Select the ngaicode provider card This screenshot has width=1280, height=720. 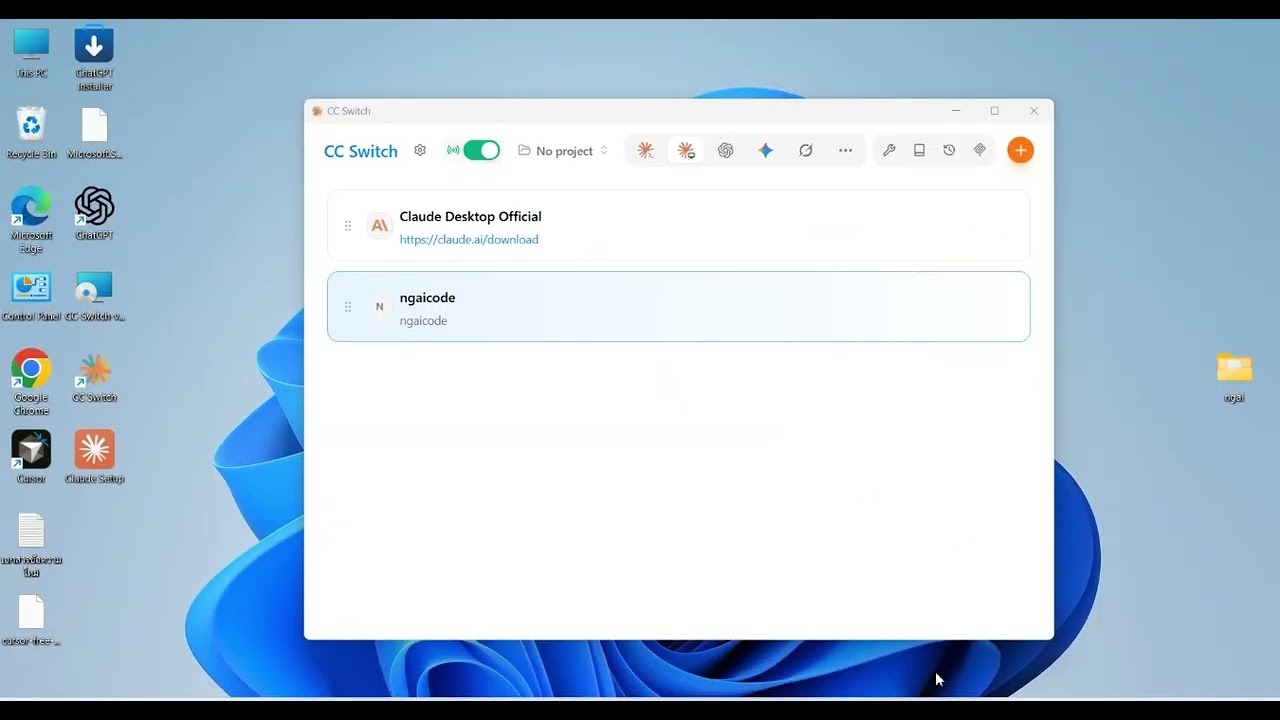point(678,307)
